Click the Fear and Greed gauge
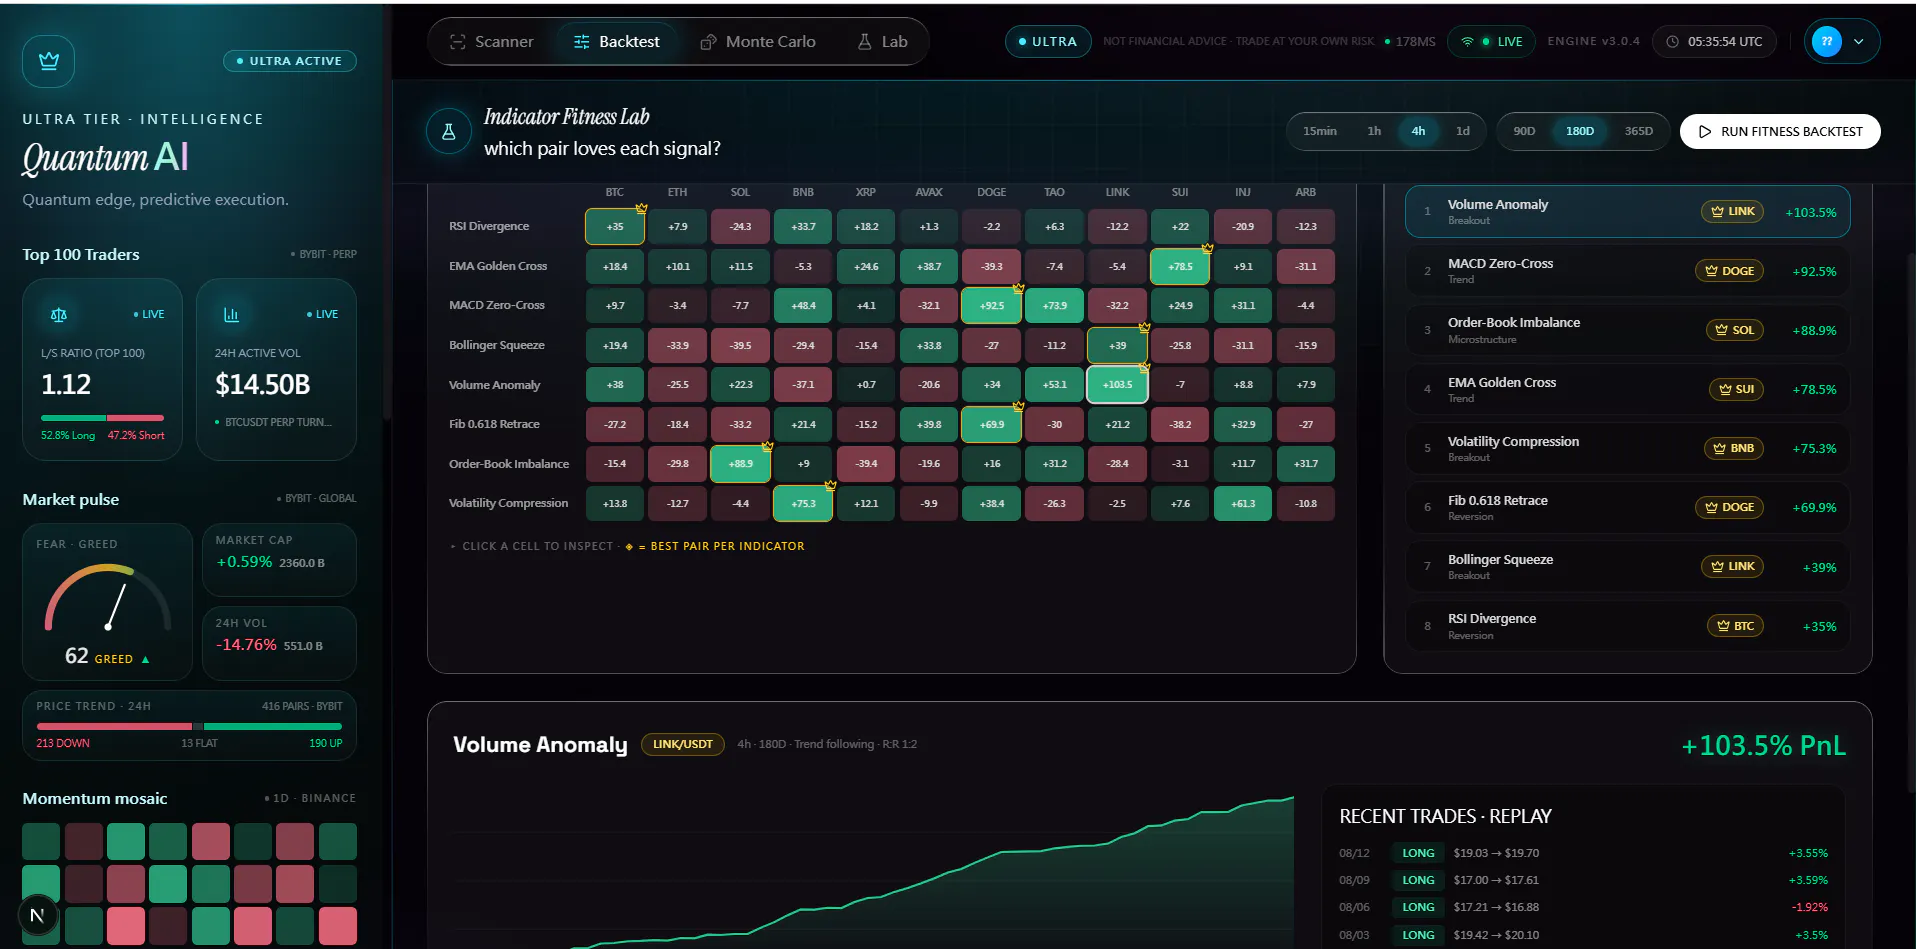1916x949 pixels. [108, 602]
